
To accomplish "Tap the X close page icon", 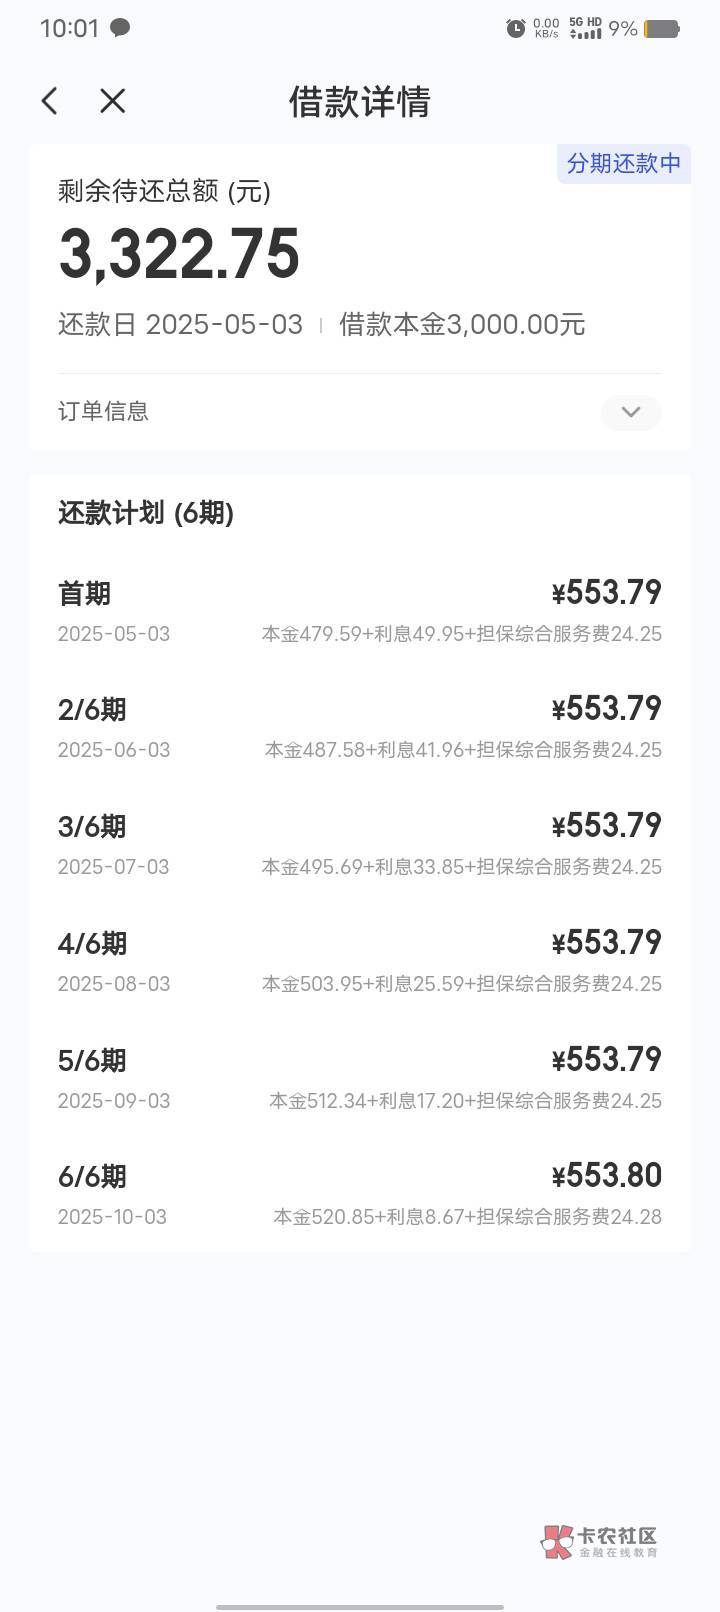I will click(113, 101).
